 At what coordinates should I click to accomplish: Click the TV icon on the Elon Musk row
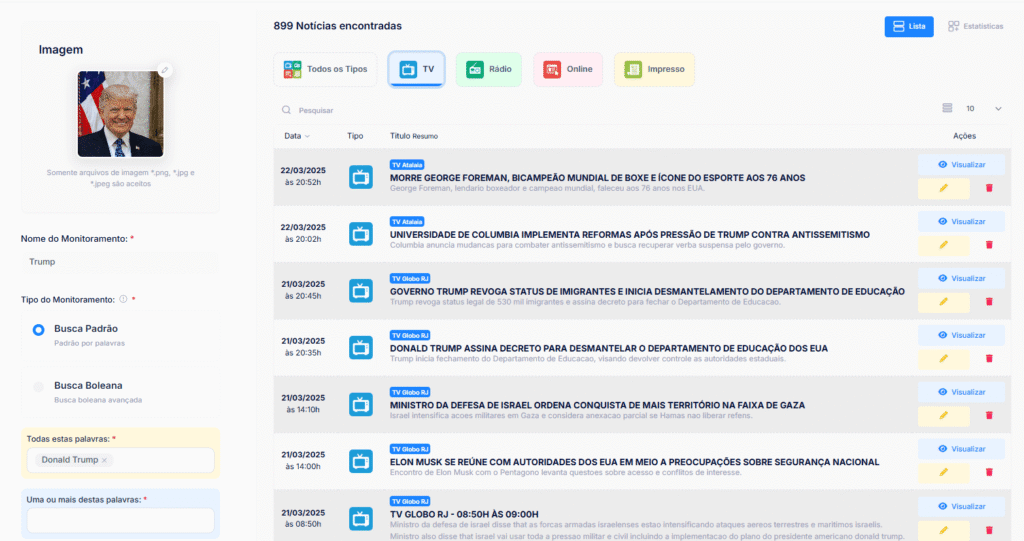[360, 461]
